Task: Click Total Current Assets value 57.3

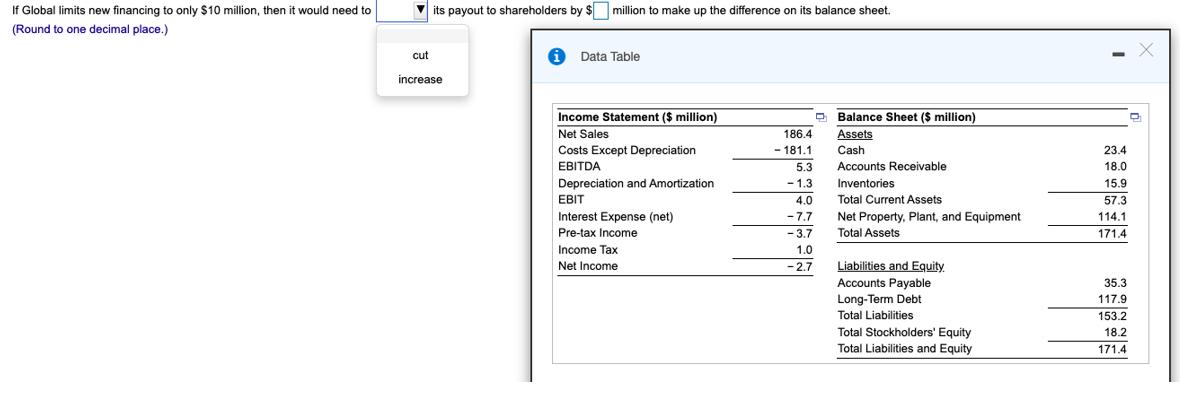Action: coord(1115,200)
